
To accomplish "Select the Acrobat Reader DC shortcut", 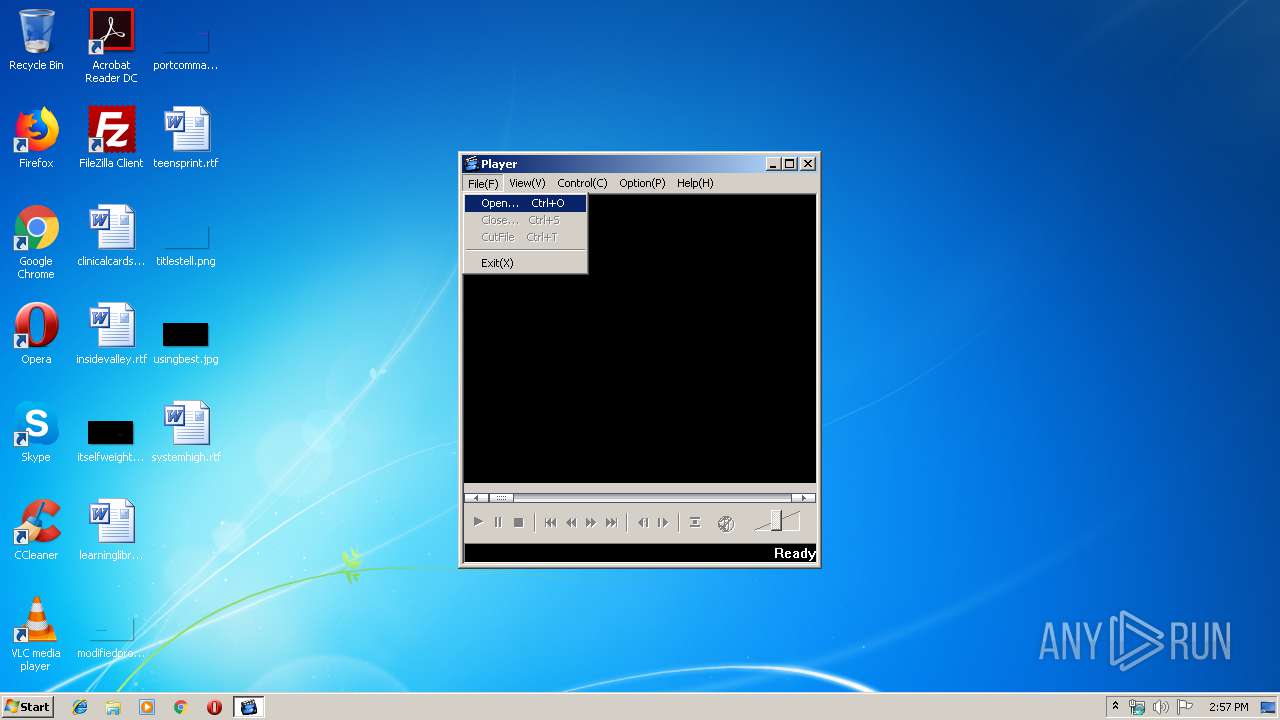I will 111,46.
